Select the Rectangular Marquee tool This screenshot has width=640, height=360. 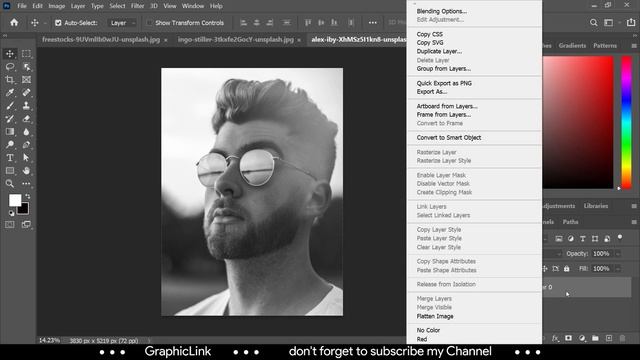pyautogui.click(x=26, y=54)
